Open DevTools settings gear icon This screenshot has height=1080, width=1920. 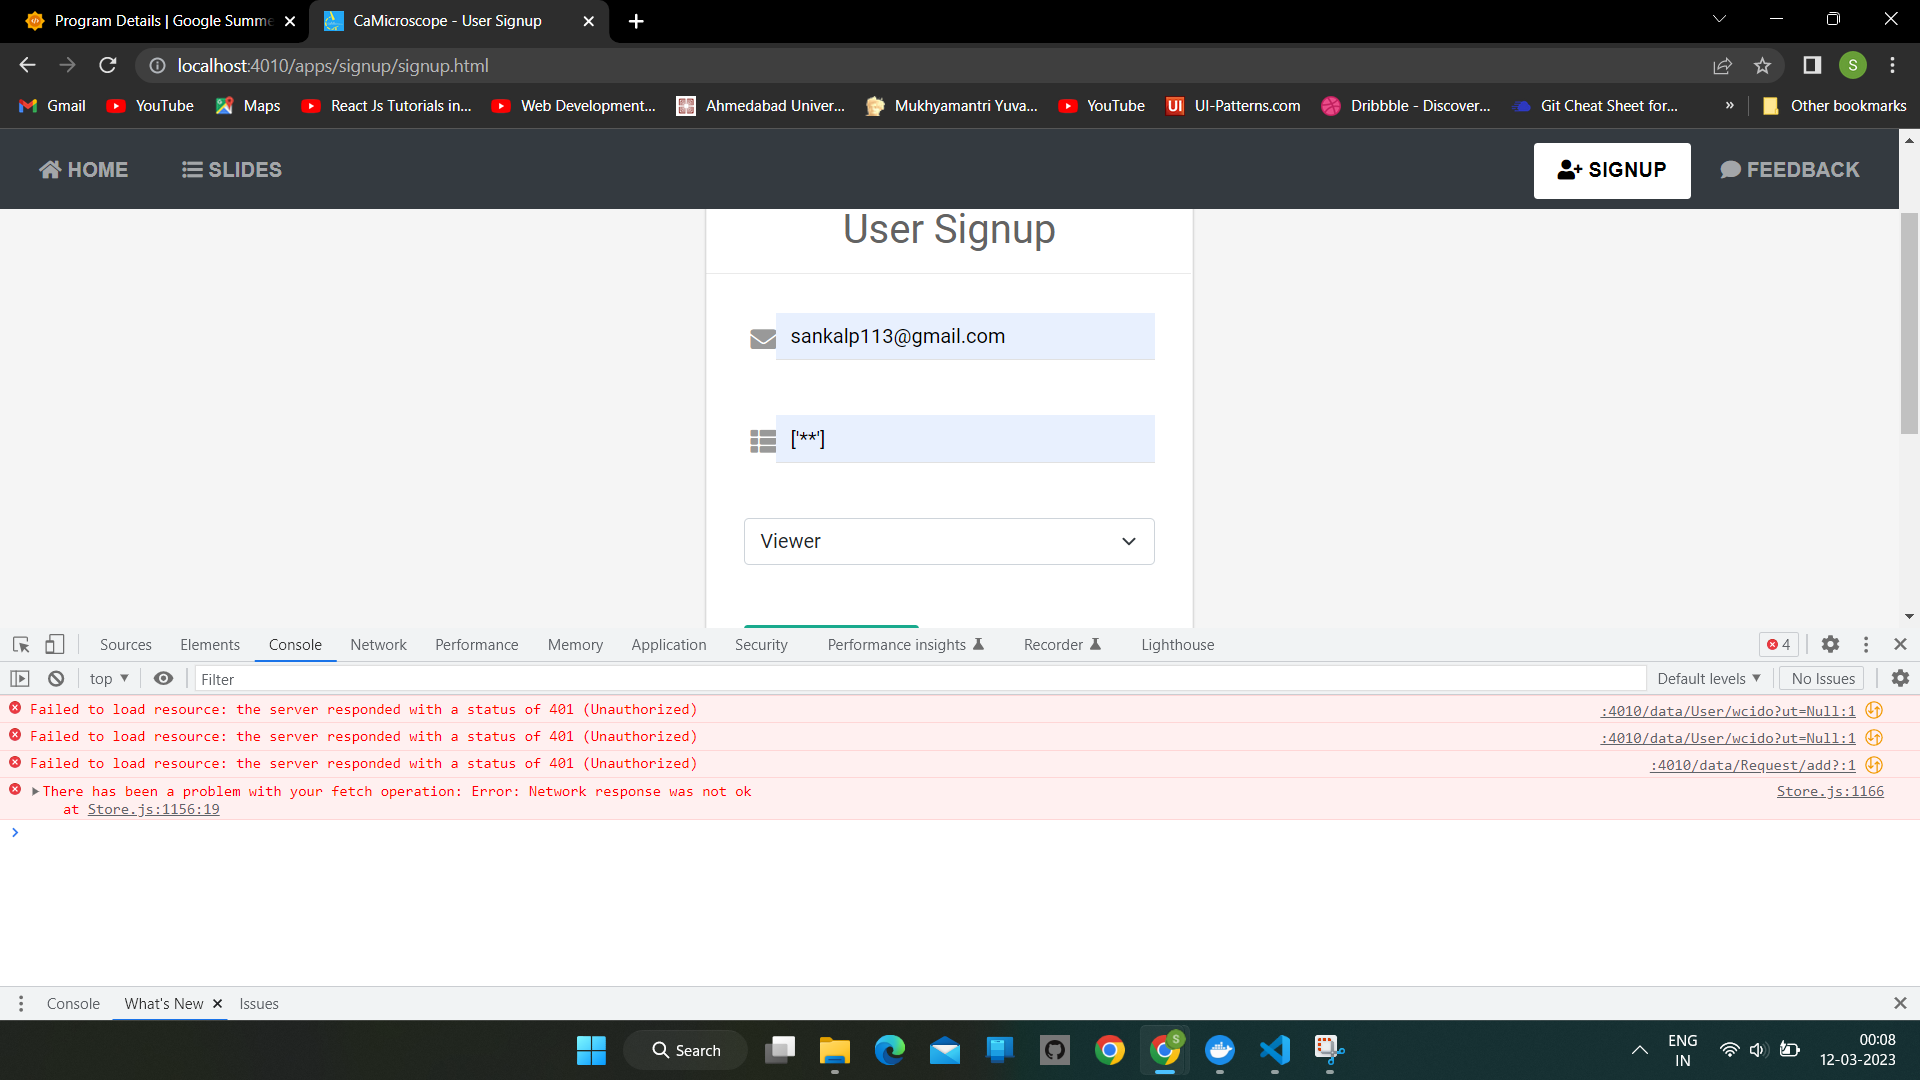[x=1830, y=645]
